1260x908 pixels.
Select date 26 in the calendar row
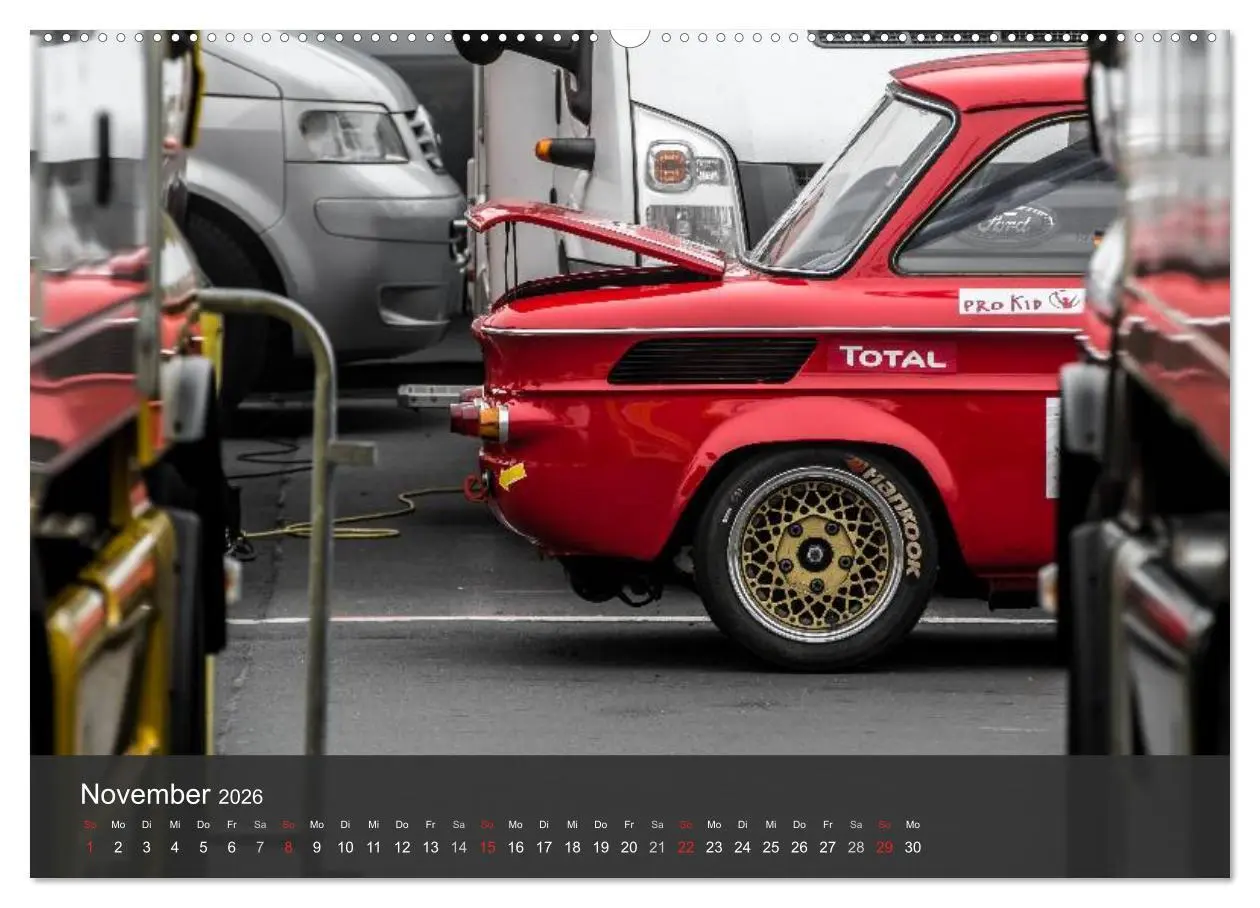click(x=799, y=847)
